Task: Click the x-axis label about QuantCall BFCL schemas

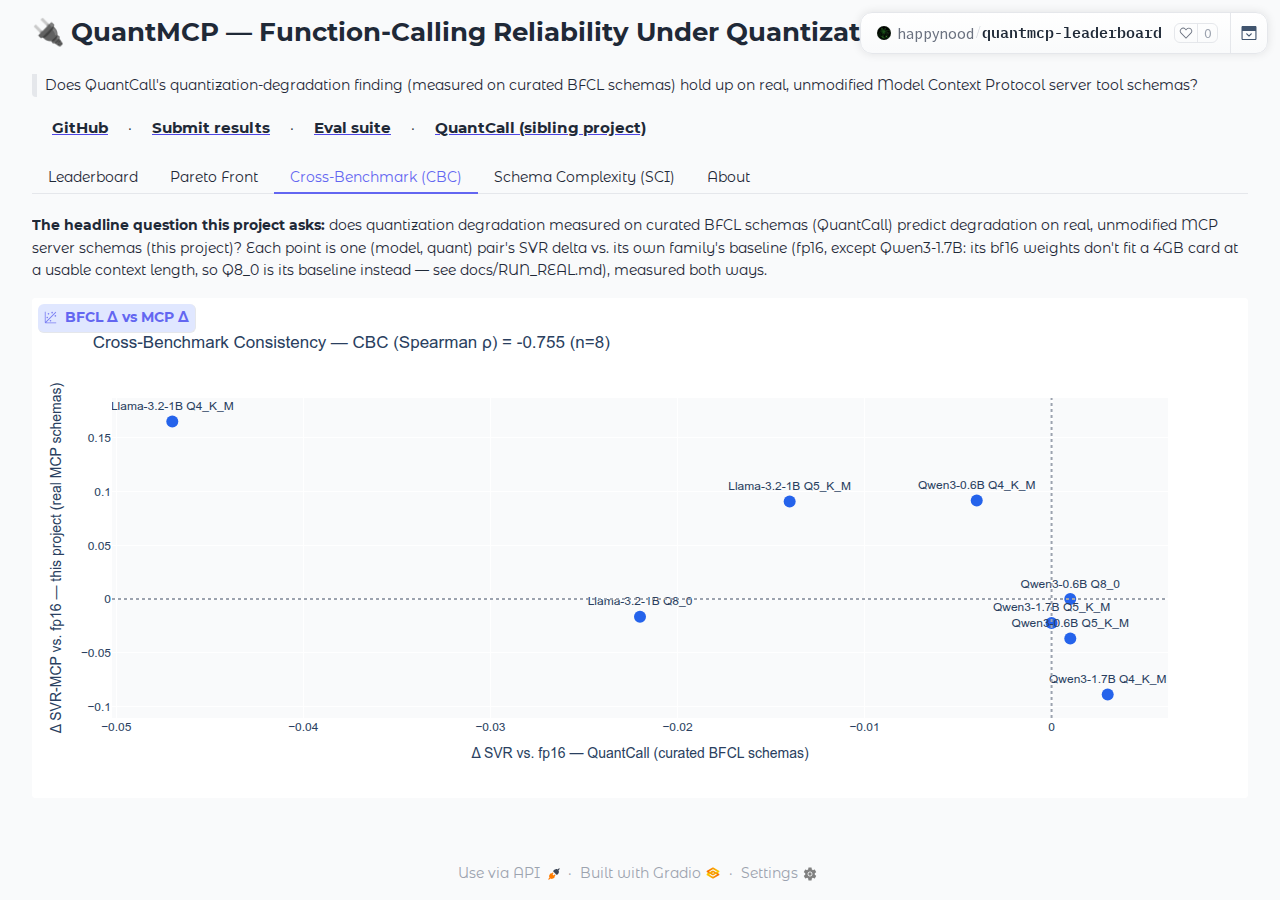Action: 640,753
